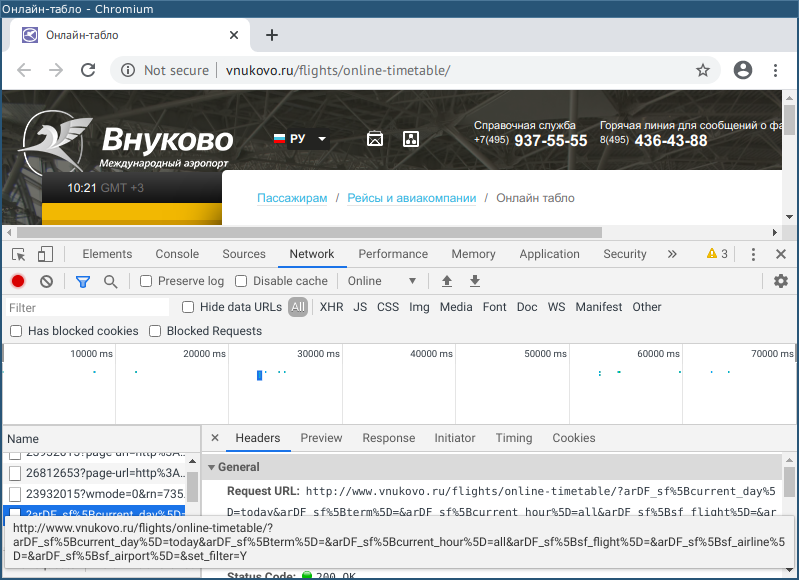Viewport: 799px width, 580px height.
Task: Open a new tab with plus button
Action: 272,35
